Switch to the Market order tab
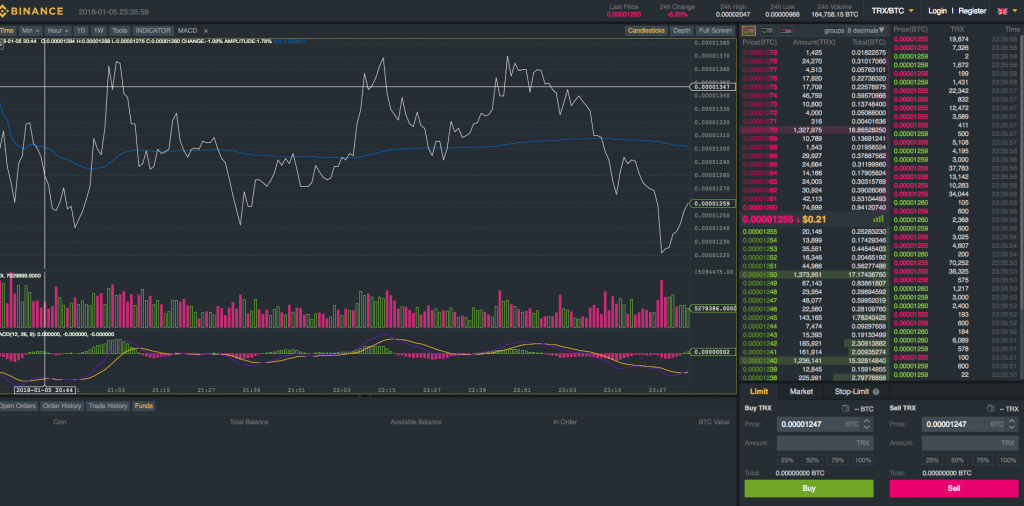 pyautogui.click(x=801, y=391)
